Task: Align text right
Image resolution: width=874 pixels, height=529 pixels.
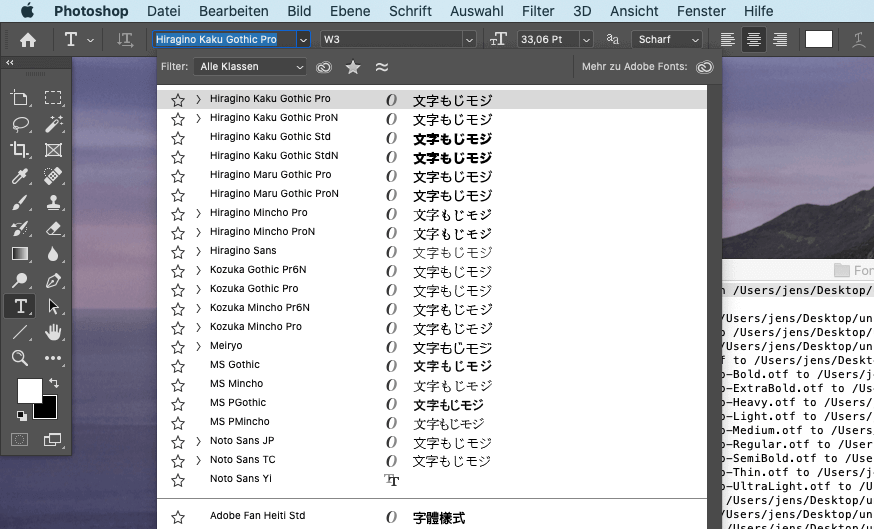Action: click(780, 40)
